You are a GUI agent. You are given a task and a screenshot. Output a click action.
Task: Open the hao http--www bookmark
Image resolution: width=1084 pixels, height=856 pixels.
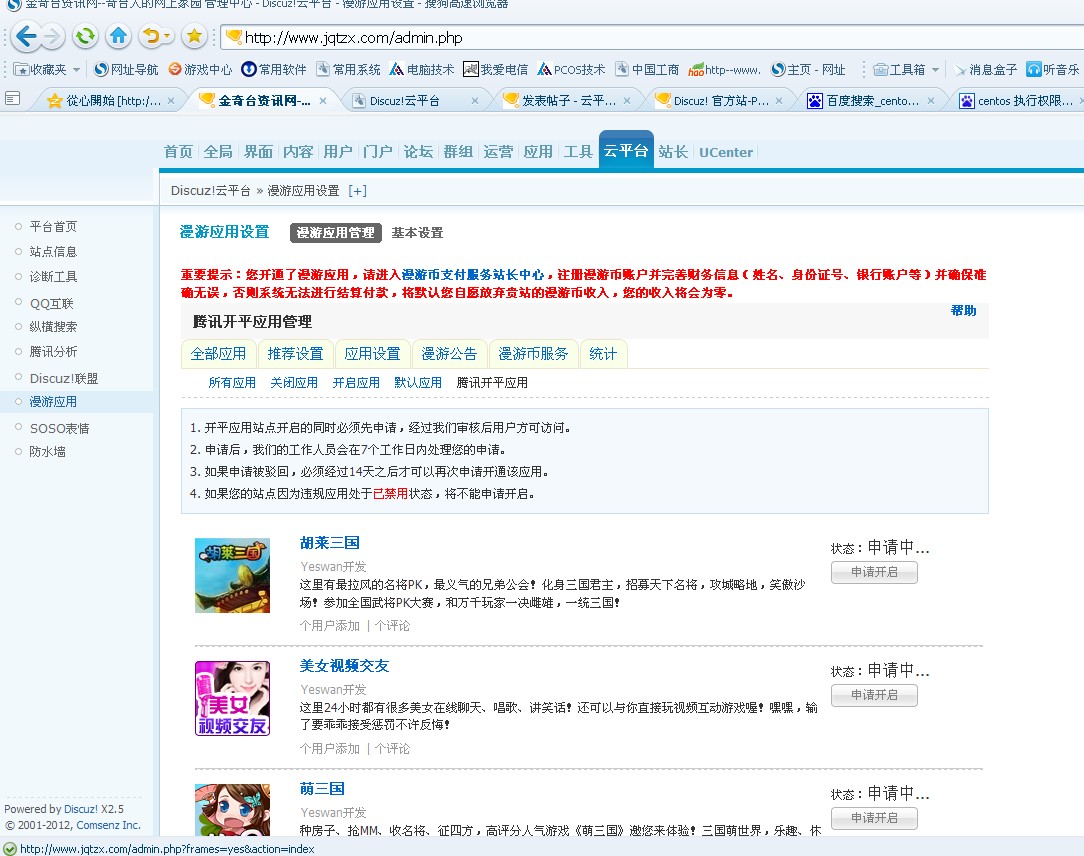click(x=725, y=70)
